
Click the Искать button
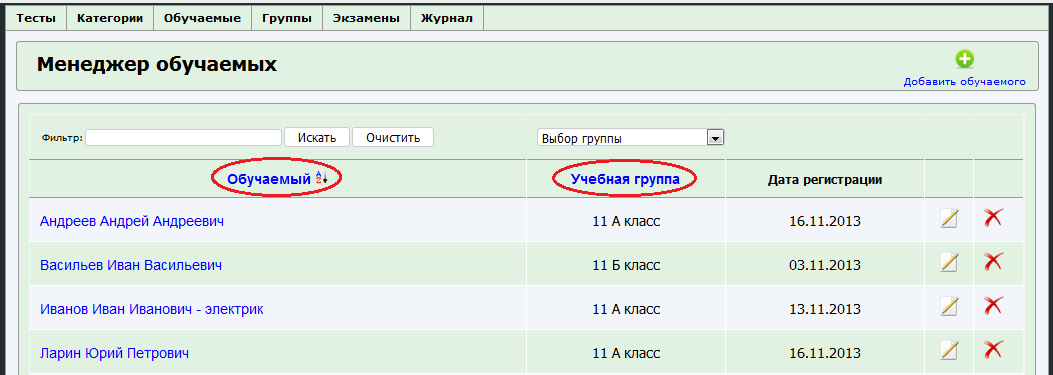tap(316, 138)
